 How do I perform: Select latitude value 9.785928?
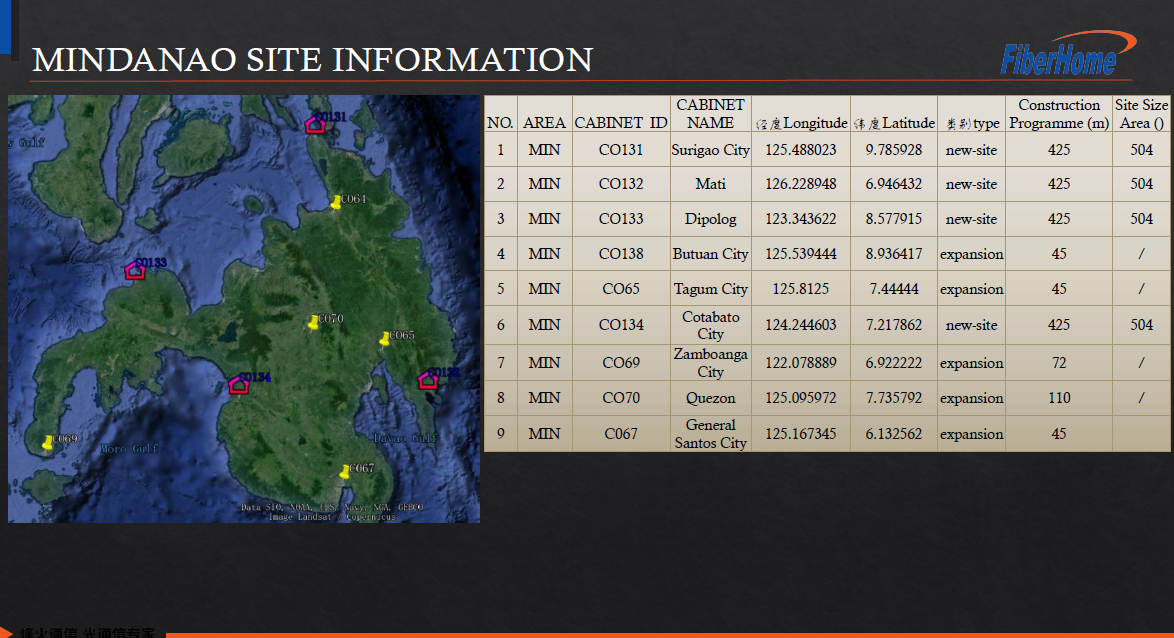(x=894, y=150)
